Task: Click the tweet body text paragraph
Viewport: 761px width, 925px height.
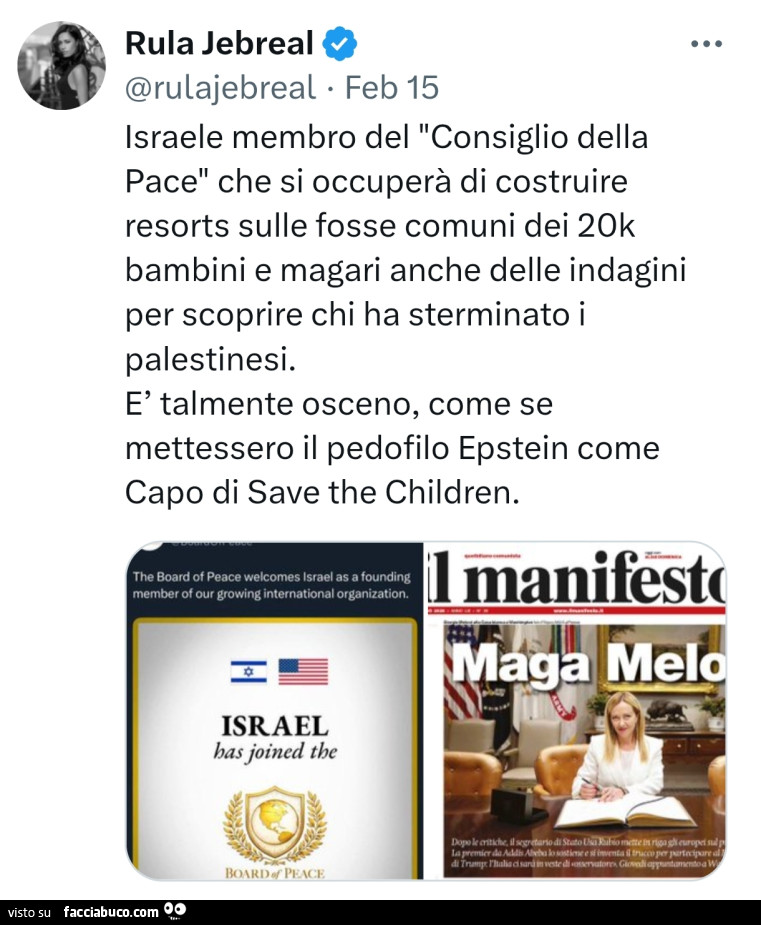Action: click(406, 314)
